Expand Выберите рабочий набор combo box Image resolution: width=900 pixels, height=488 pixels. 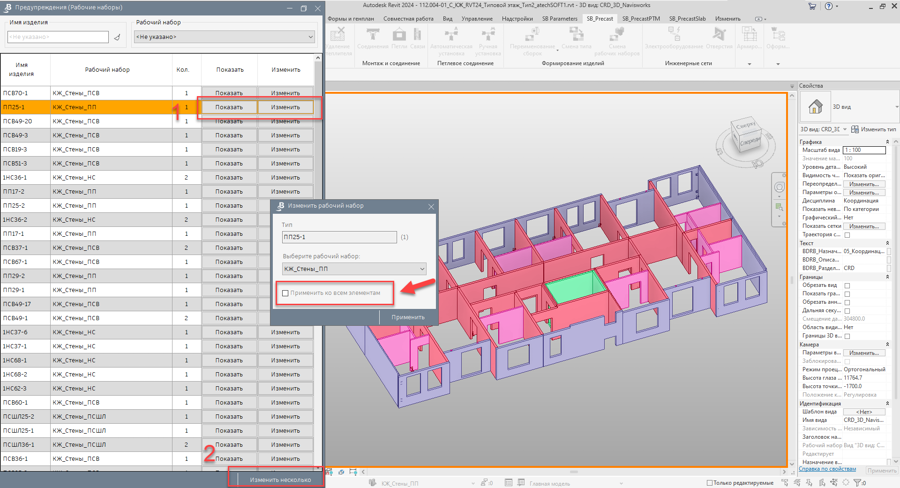[354, 269]
